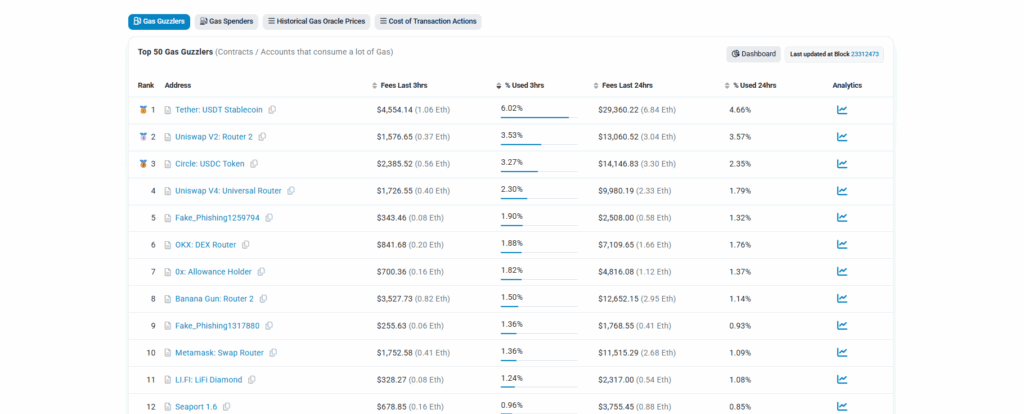Image resolution: width=1024 pixels, height=414 pixels.
Task: Open analytics chart for Fake_Phishing1259794
Action: coord(842,217)
